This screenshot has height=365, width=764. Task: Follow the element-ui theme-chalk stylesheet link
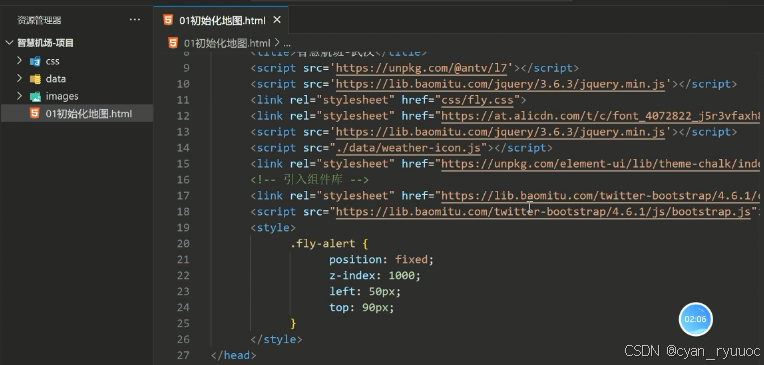pos(600,164)
